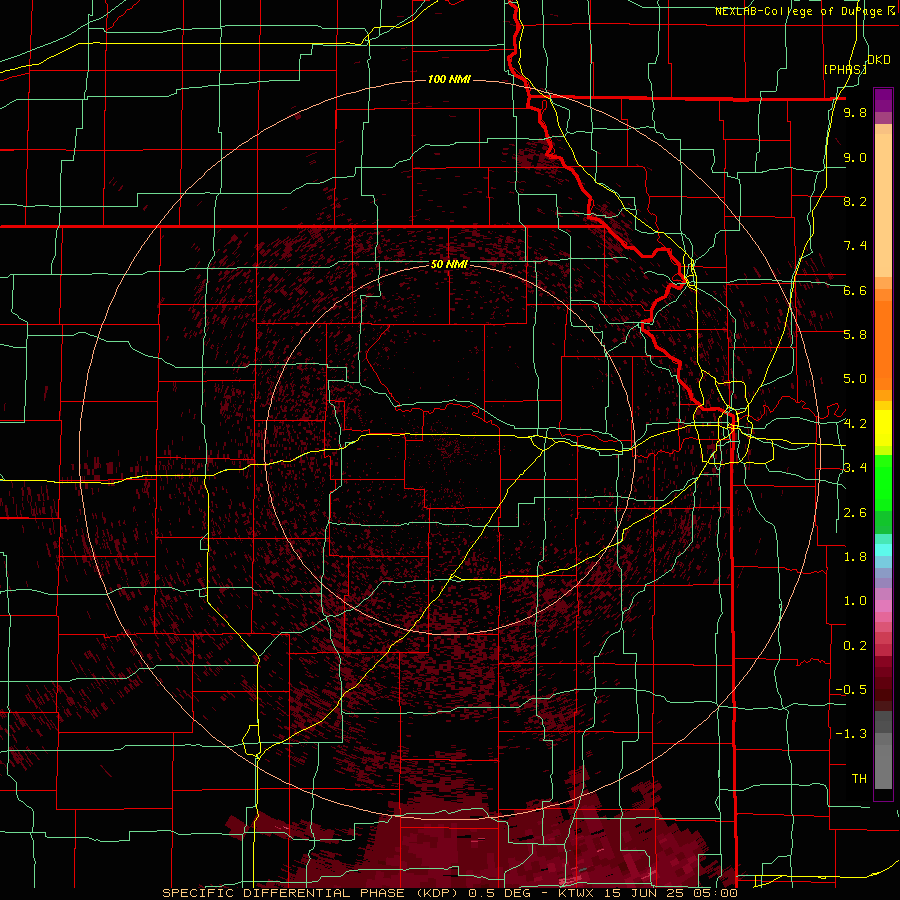The height and width of the screenshot is (900, 900).
Task: Pick the bright green segment of the color bar
Action: [883, 484]
